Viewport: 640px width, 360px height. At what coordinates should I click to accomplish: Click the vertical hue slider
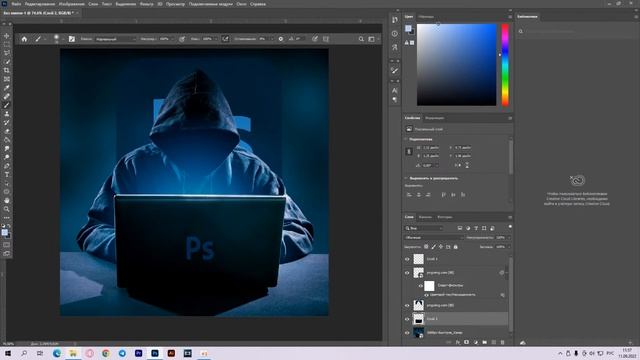pos(505,64)
